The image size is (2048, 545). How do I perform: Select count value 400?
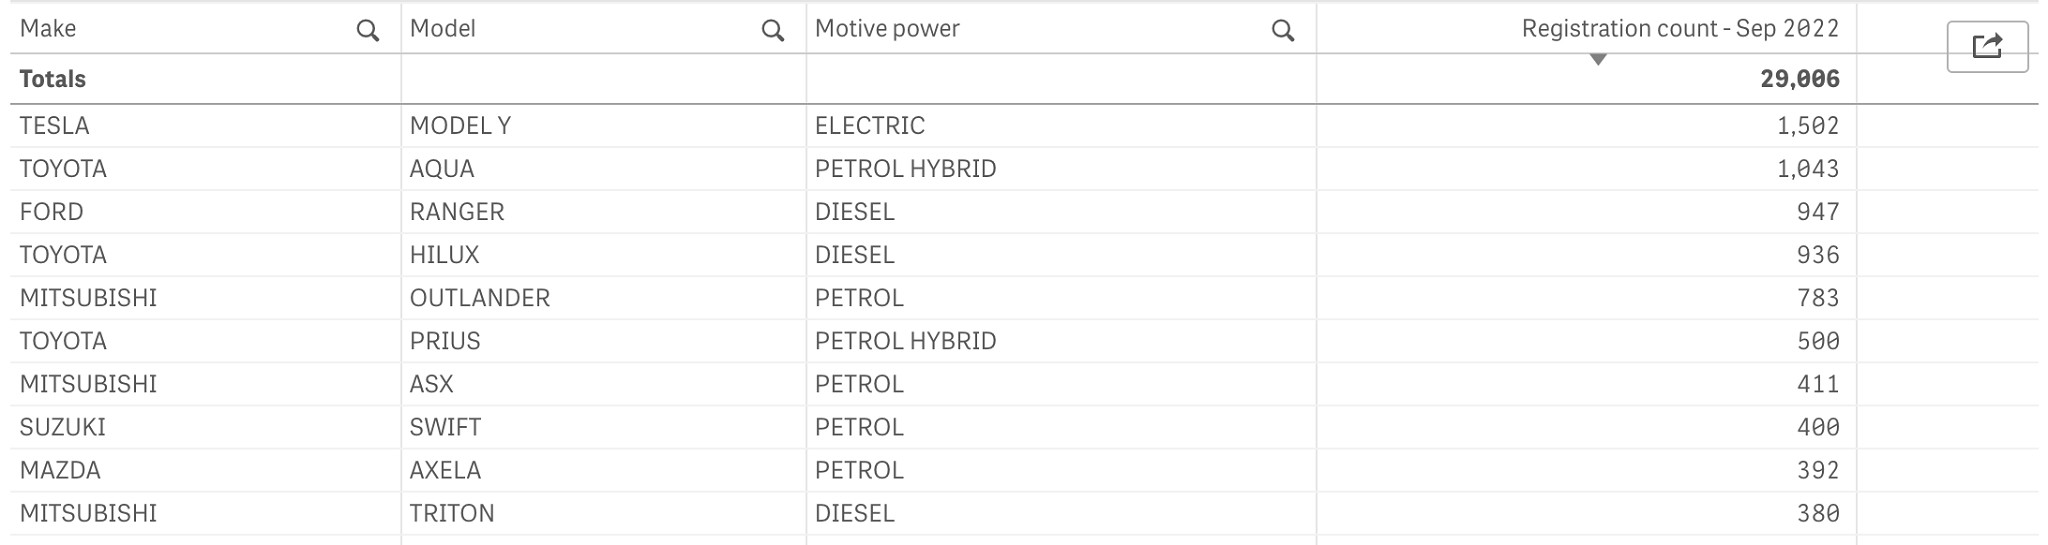coord(1818,427)
